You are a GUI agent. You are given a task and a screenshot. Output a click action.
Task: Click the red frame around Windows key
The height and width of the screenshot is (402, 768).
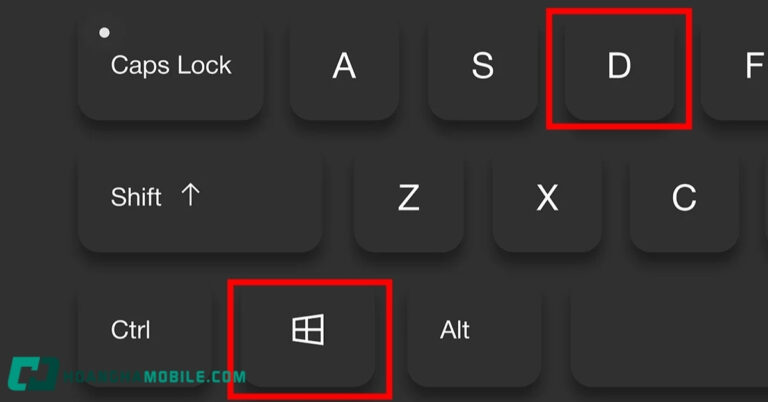[x=310, y=339]
